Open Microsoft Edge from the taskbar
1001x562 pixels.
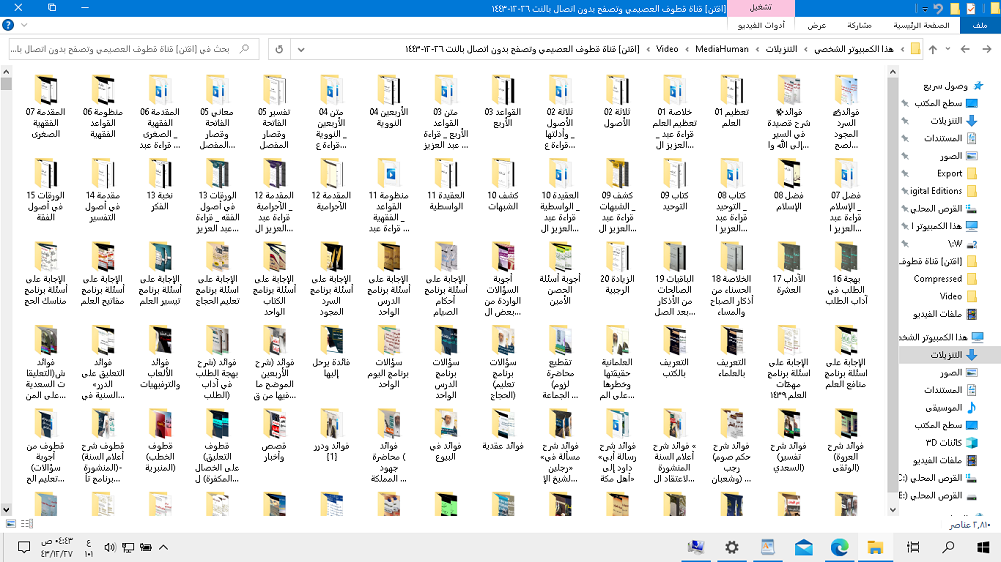click(x=840, y=547)
